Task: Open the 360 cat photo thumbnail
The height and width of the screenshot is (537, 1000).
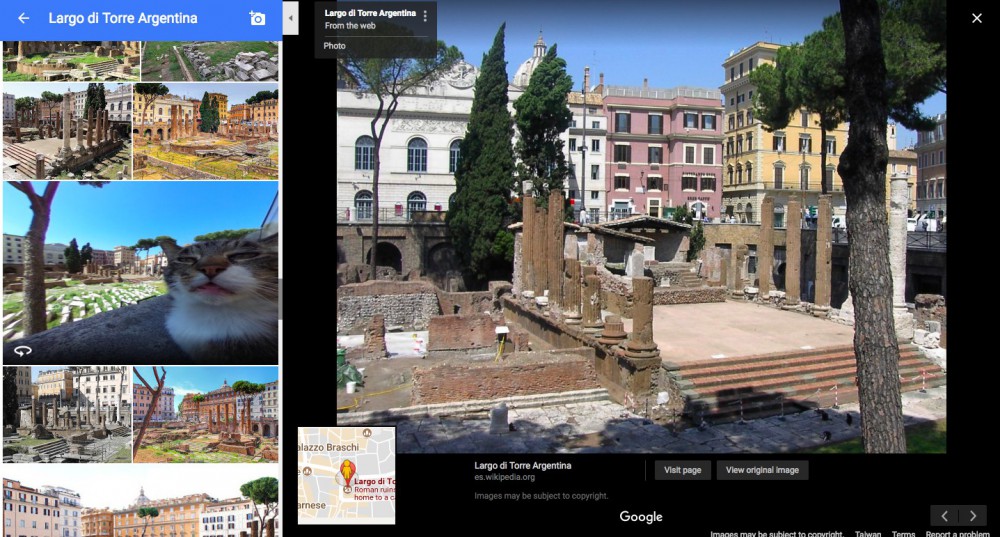Action: [x=140, y=273]
